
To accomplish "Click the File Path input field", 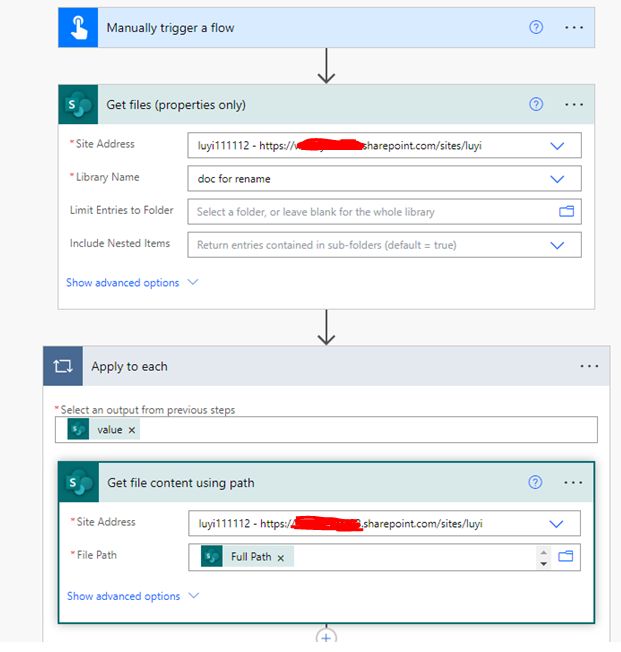I will click(x=384, y=557).
